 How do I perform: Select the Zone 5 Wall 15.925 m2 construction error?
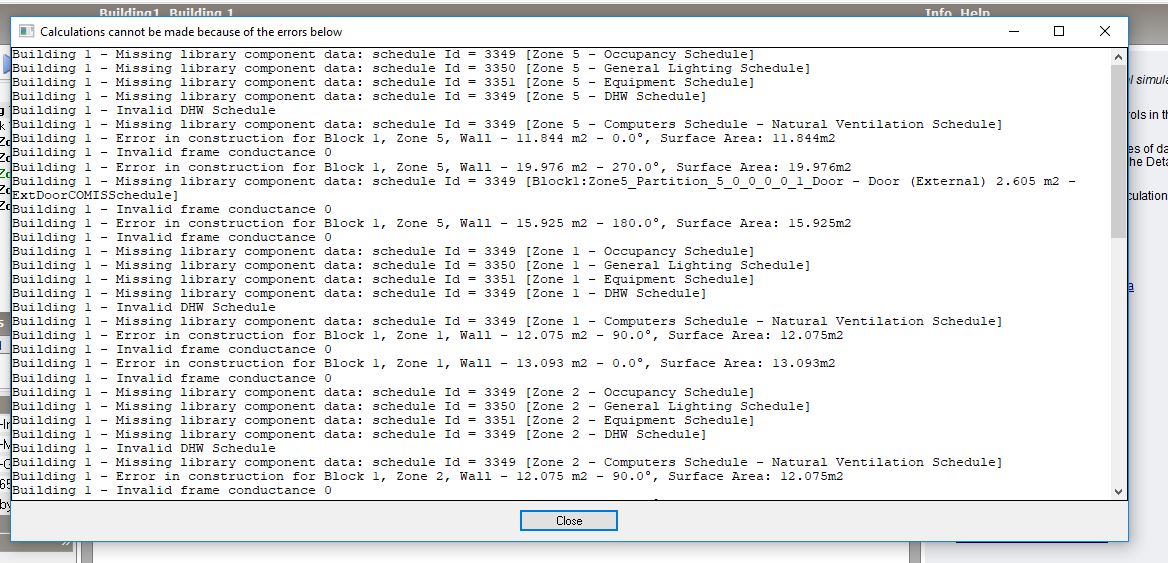431,223
